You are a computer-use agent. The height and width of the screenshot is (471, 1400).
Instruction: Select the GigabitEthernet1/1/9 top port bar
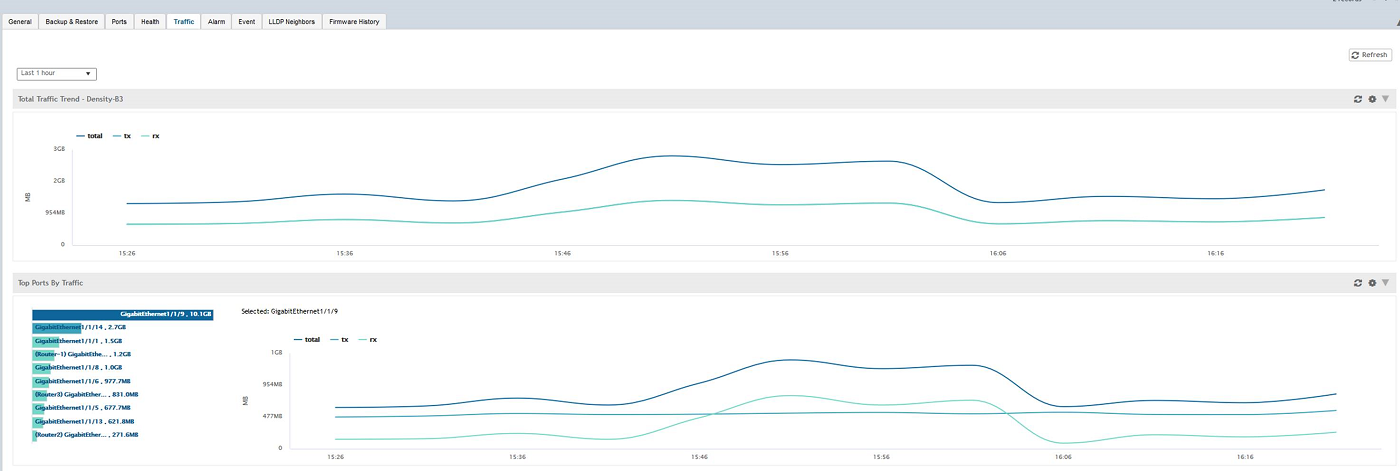(x=123, y=314)
